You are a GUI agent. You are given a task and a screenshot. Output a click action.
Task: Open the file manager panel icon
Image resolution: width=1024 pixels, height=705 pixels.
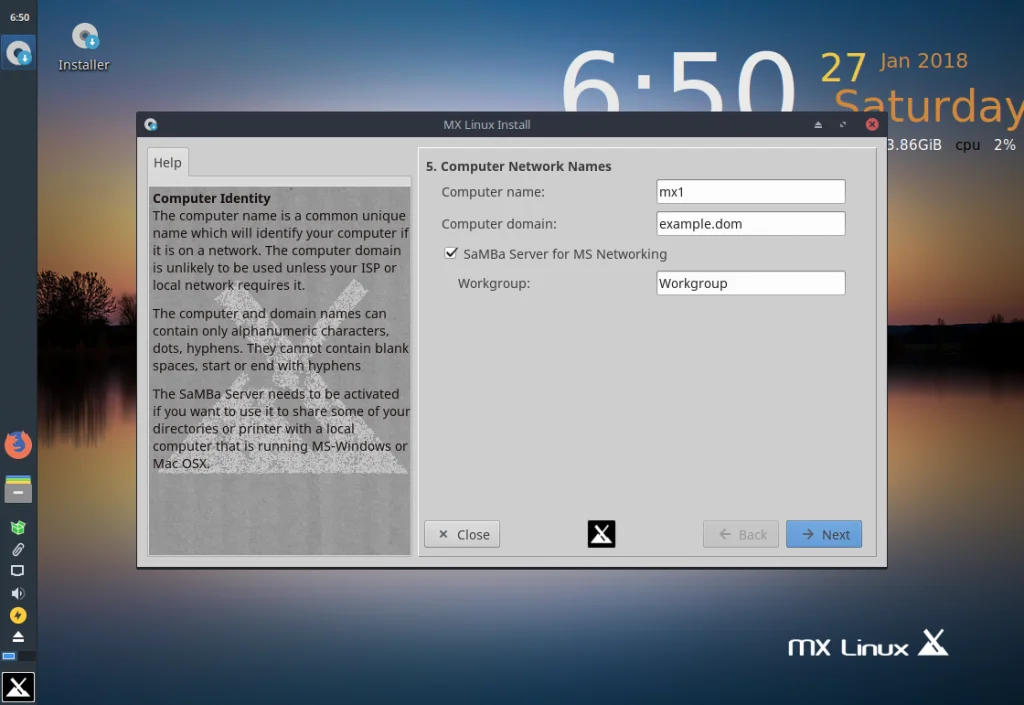(18, 489)
